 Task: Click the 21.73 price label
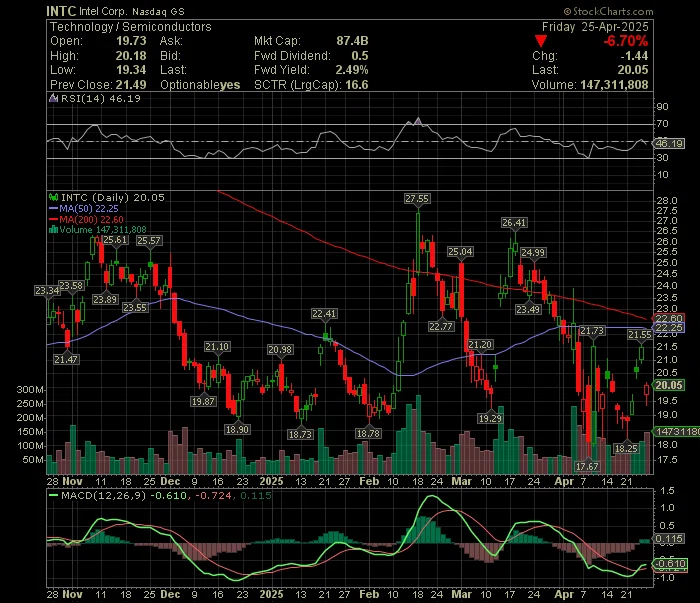pos(592,331)
